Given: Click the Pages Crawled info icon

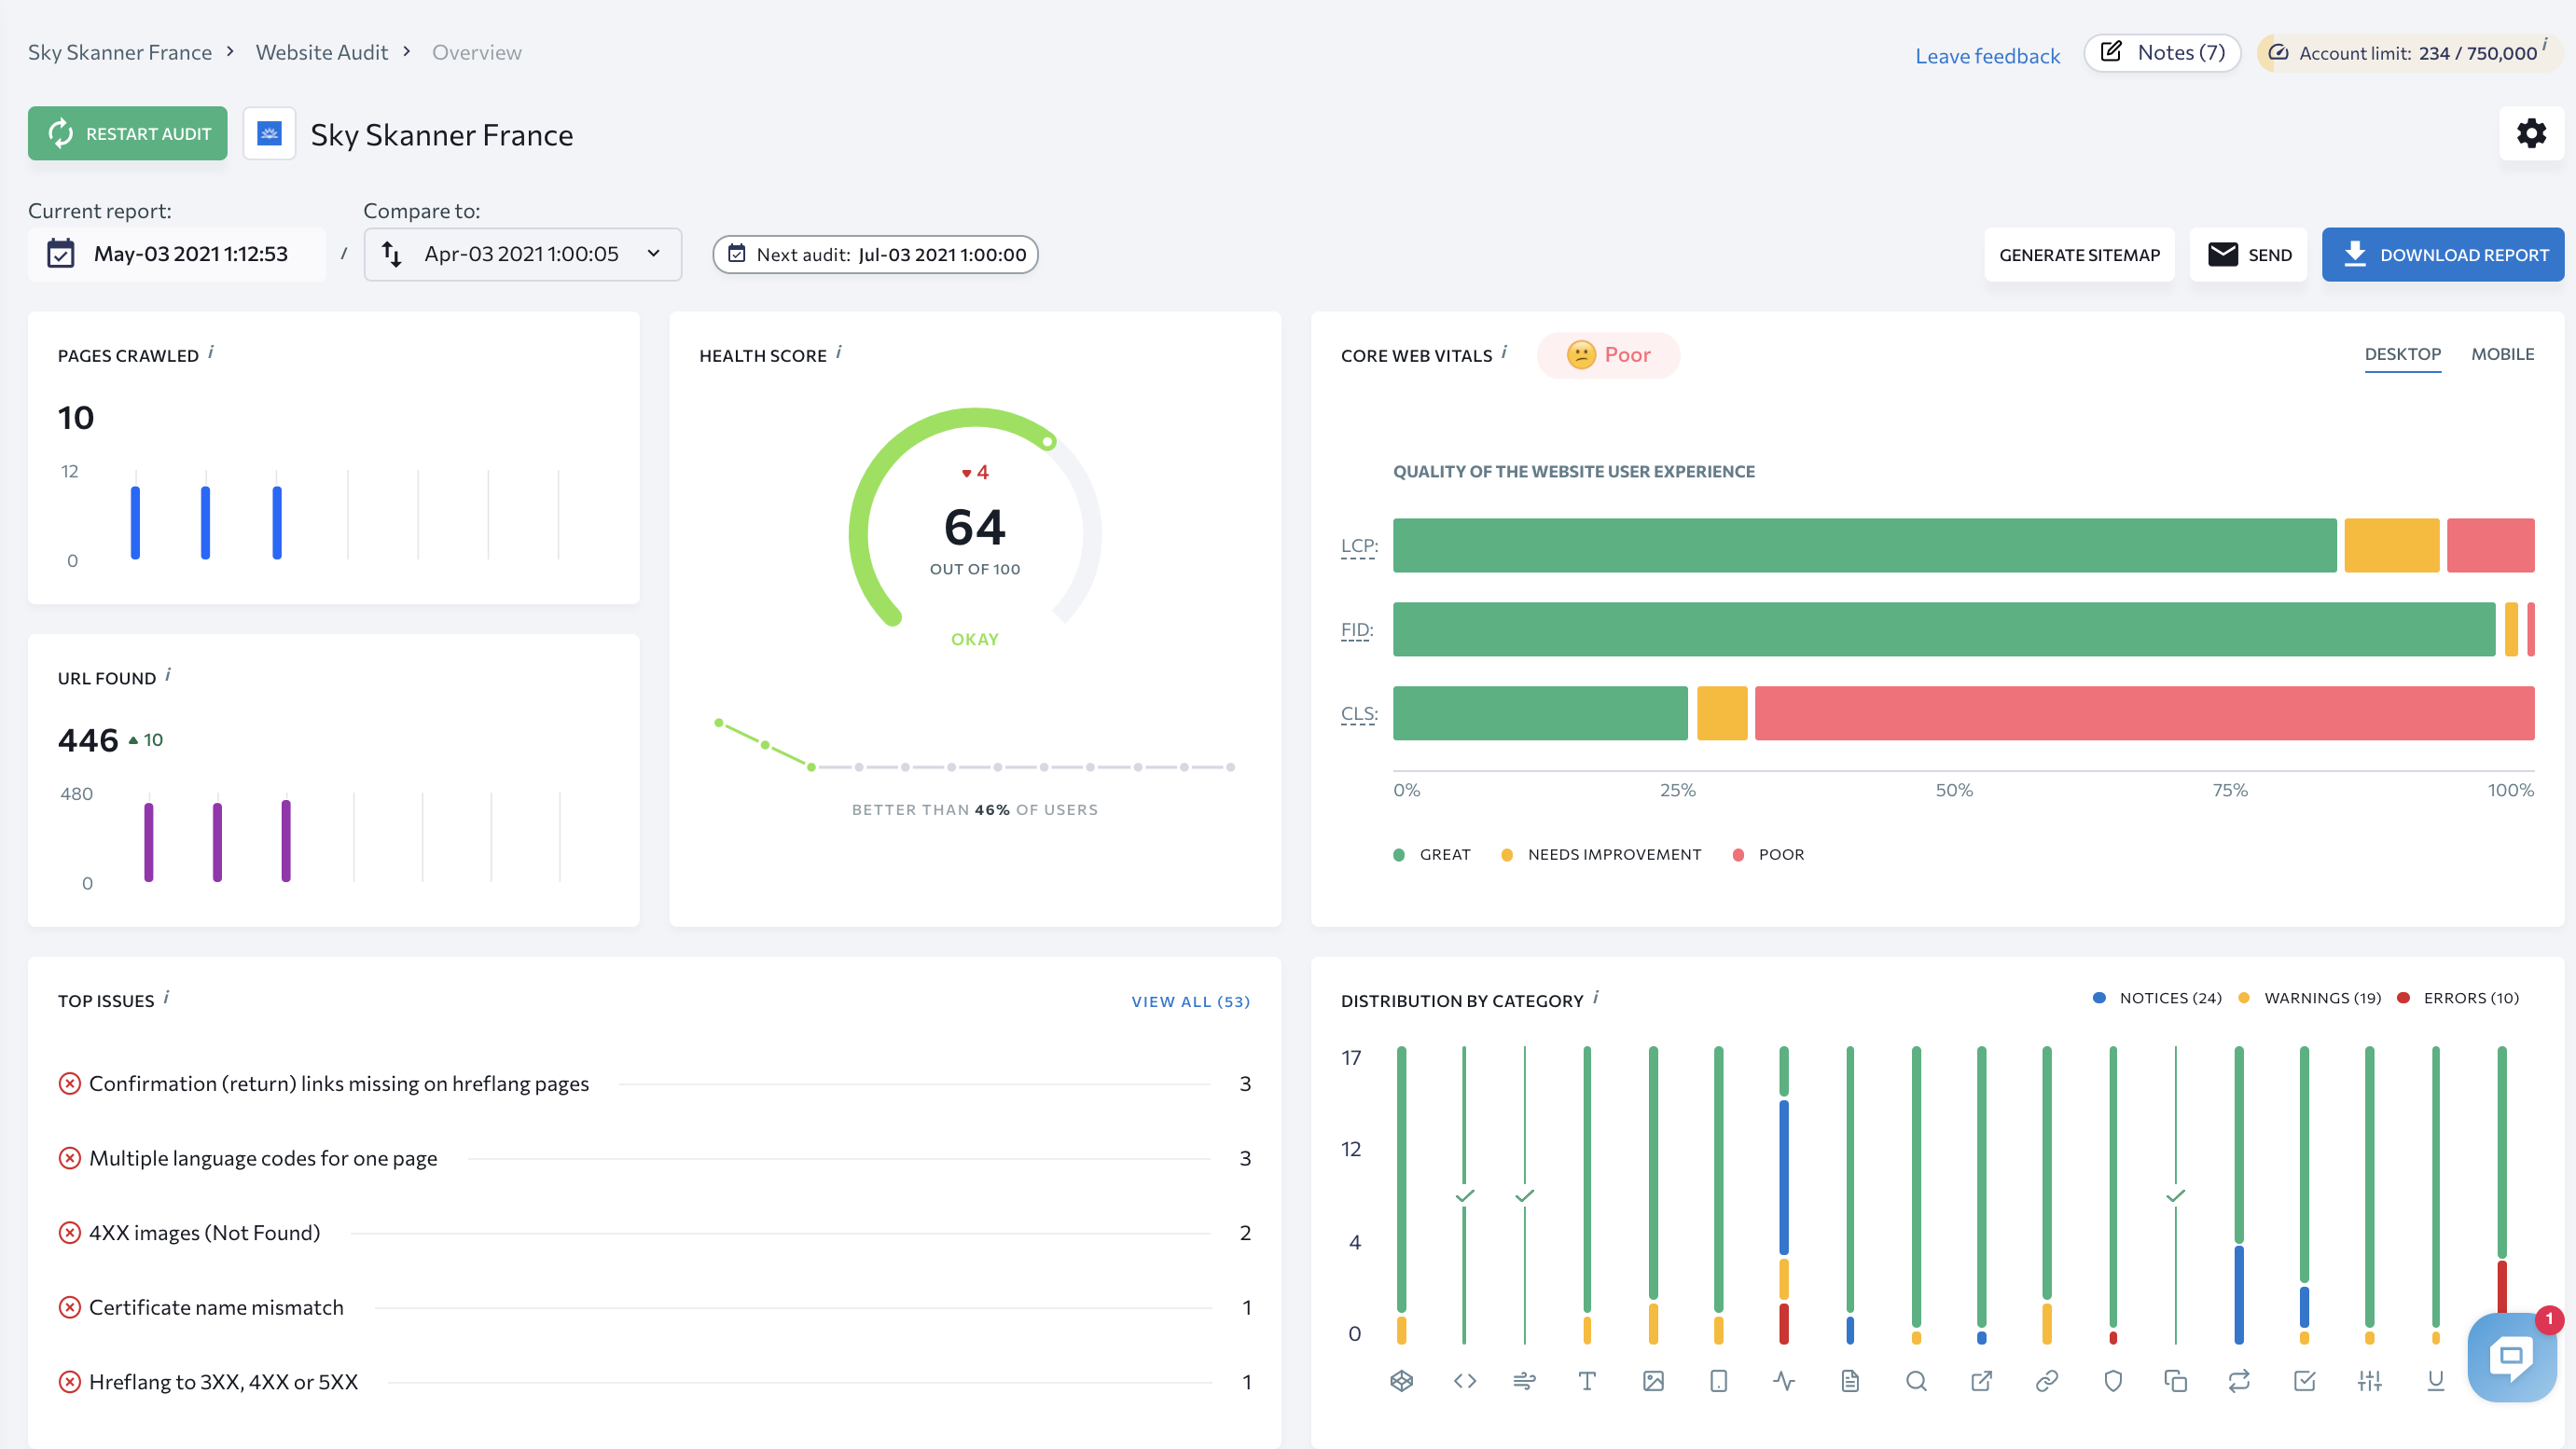Looking at the screenshot, I should tap(211, 353).
